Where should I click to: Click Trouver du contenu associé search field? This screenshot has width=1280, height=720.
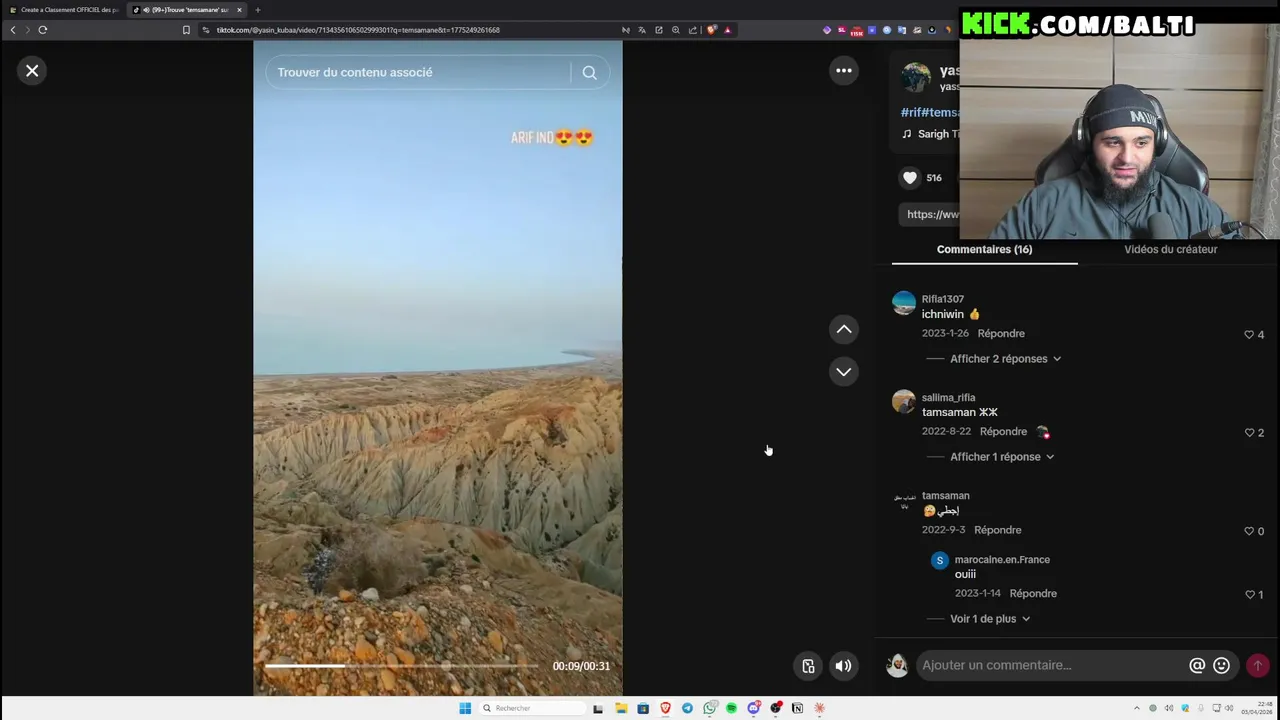(420, 72)
